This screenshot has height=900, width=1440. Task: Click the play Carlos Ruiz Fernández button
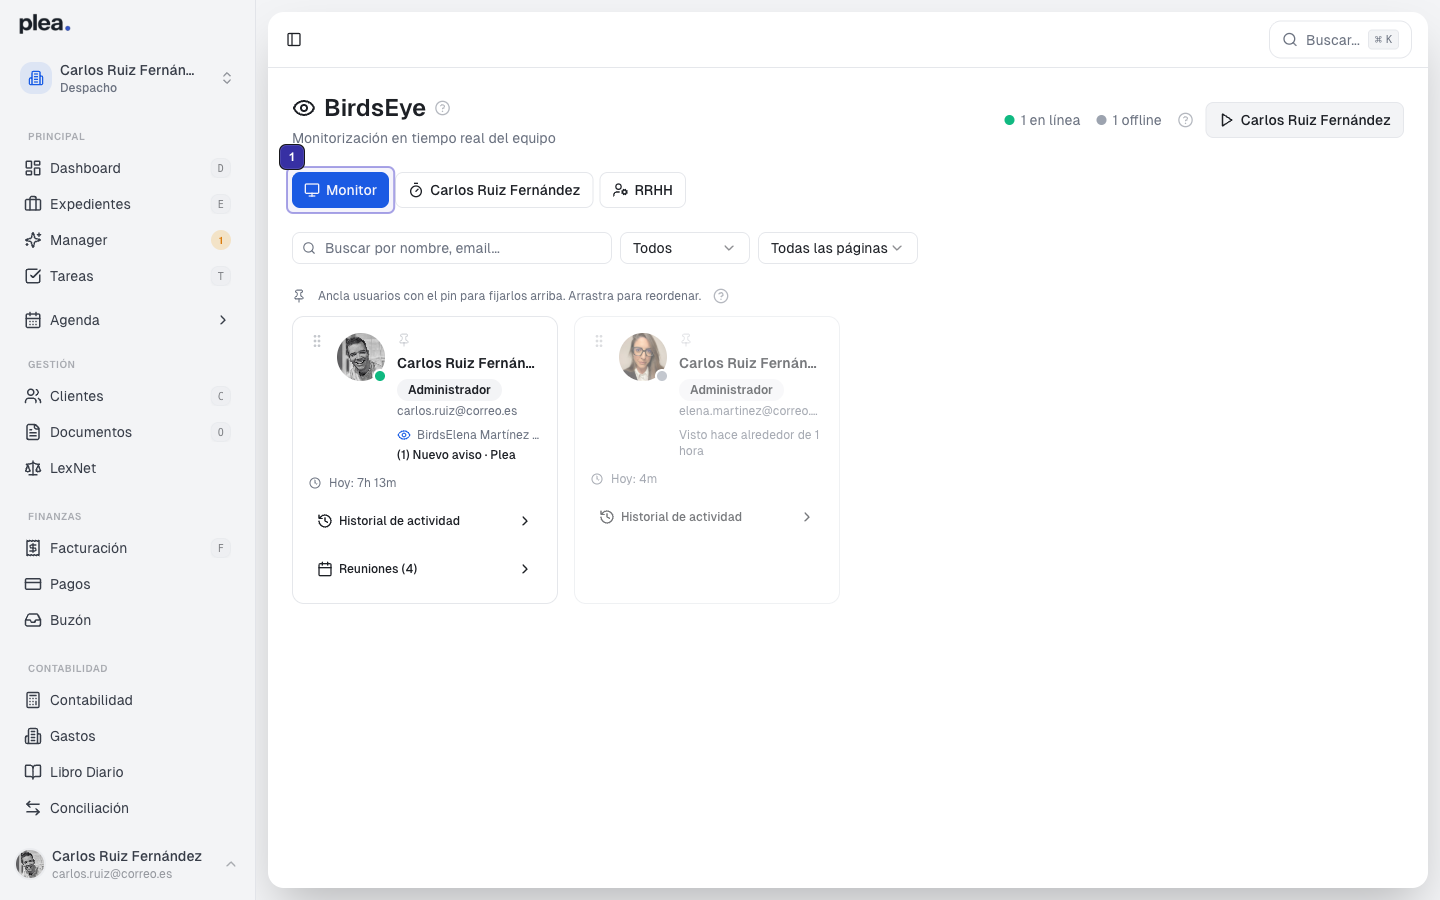pos(1304,120)
